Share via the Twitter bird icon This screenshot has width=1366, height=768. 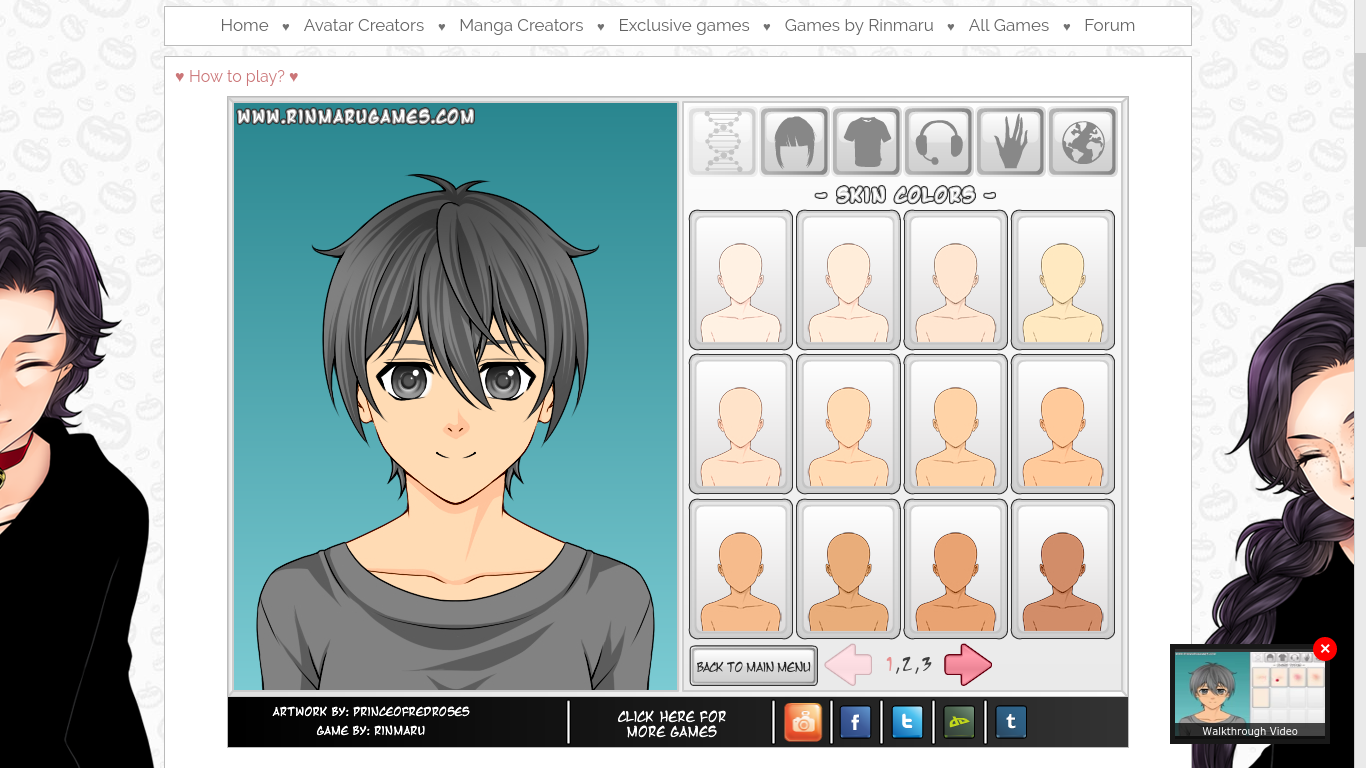(x=907, y=722)
